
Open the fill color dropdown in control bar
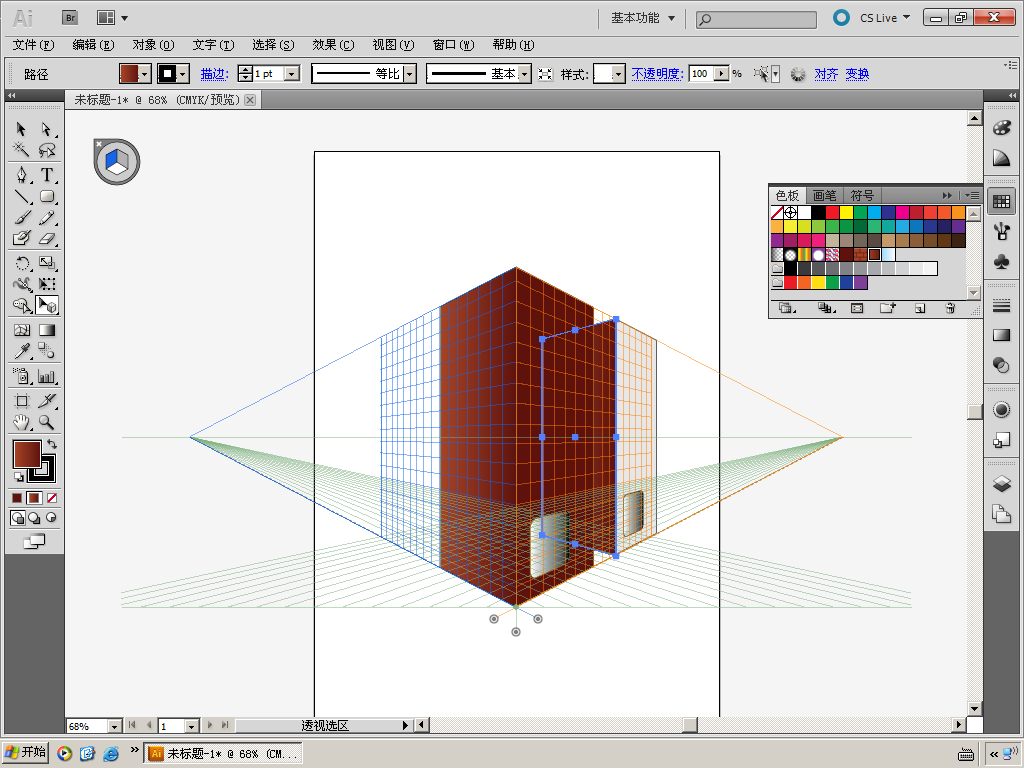[x=145, y=74]
